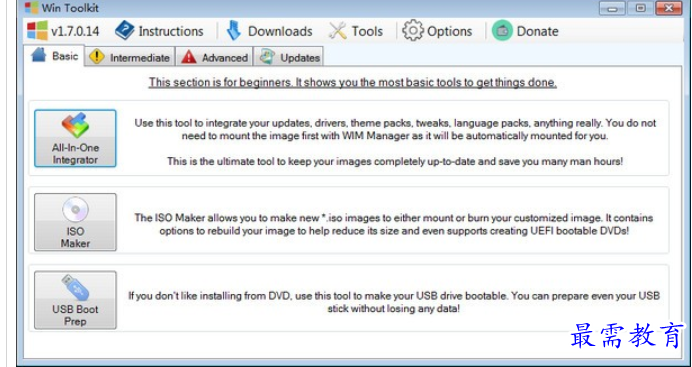Viewport: 692px width, 367px height.
Task: Open the Instructions menu label
Action: [171, 31]
